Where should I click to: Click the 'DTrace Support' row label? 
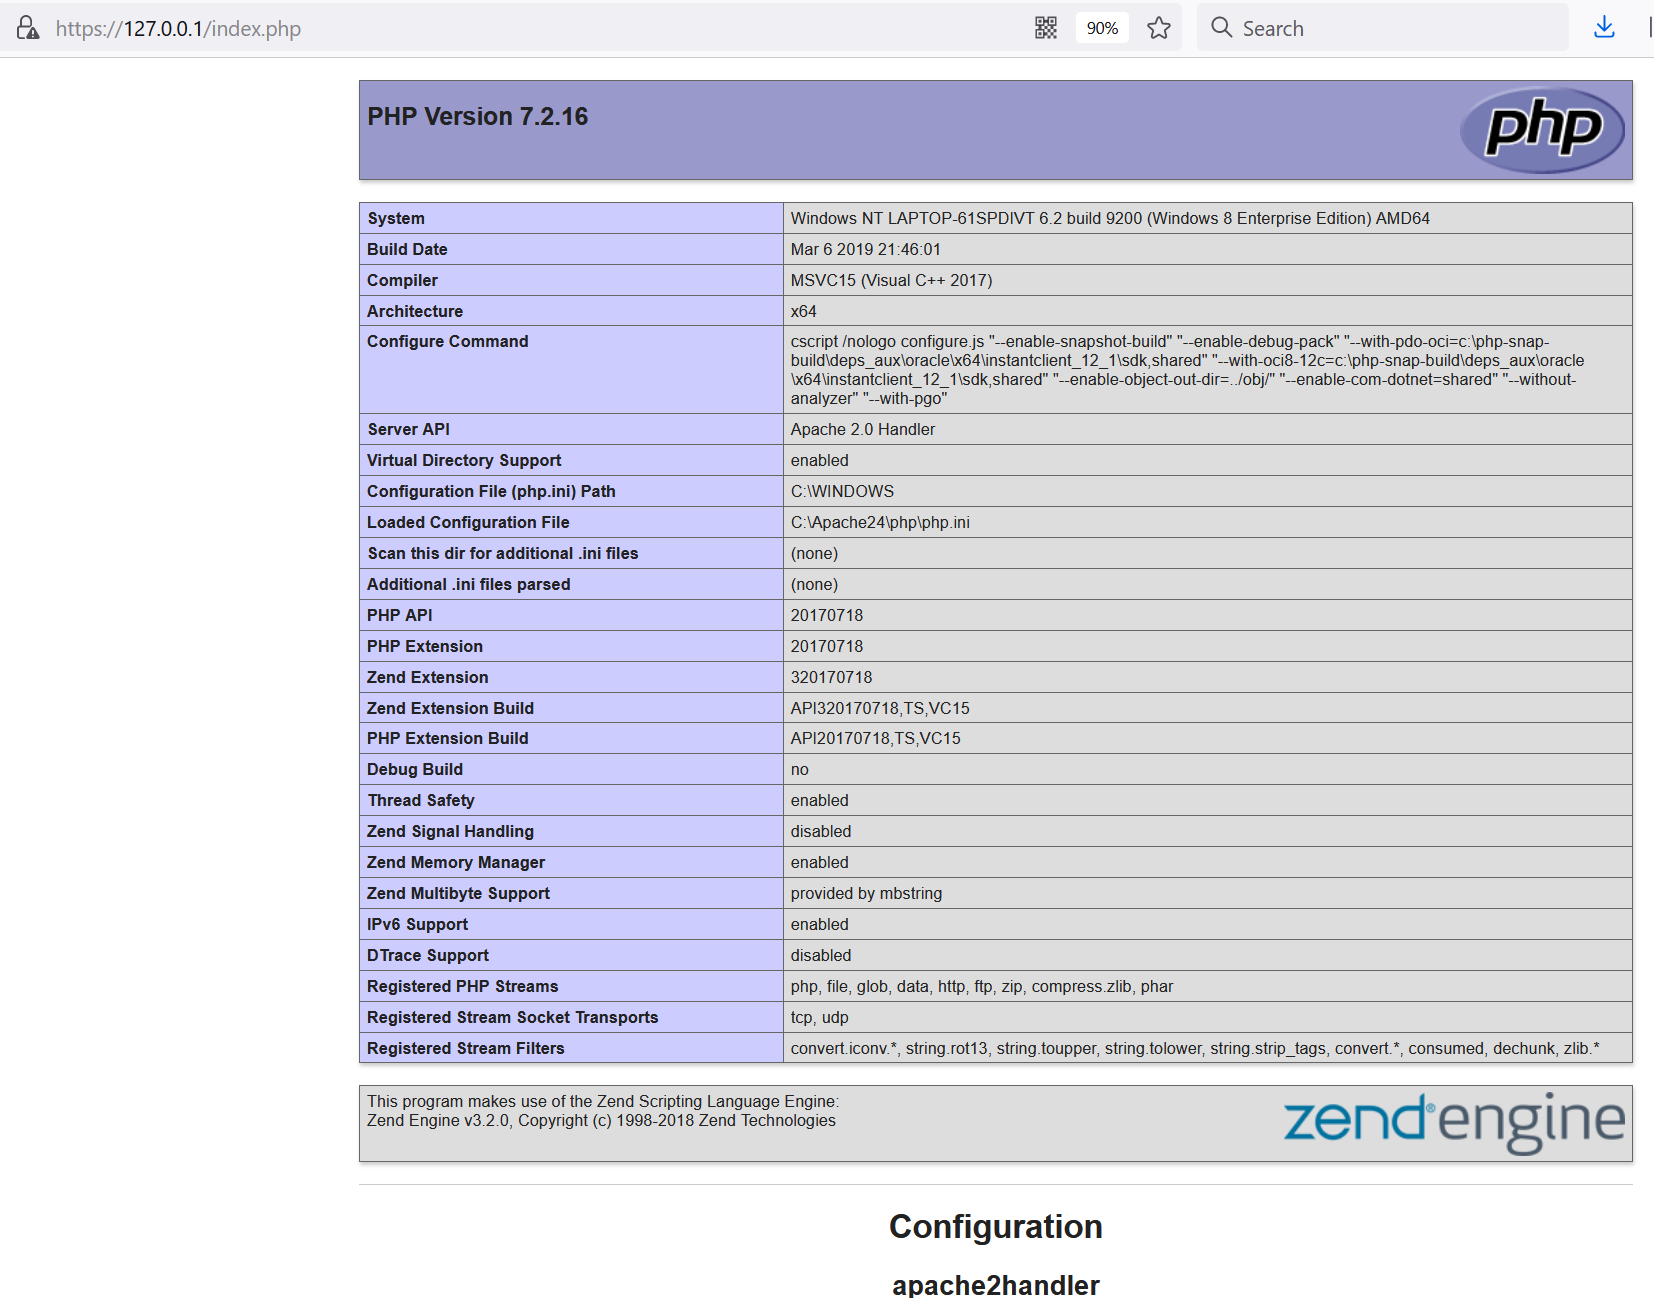(x=428, y=955)
